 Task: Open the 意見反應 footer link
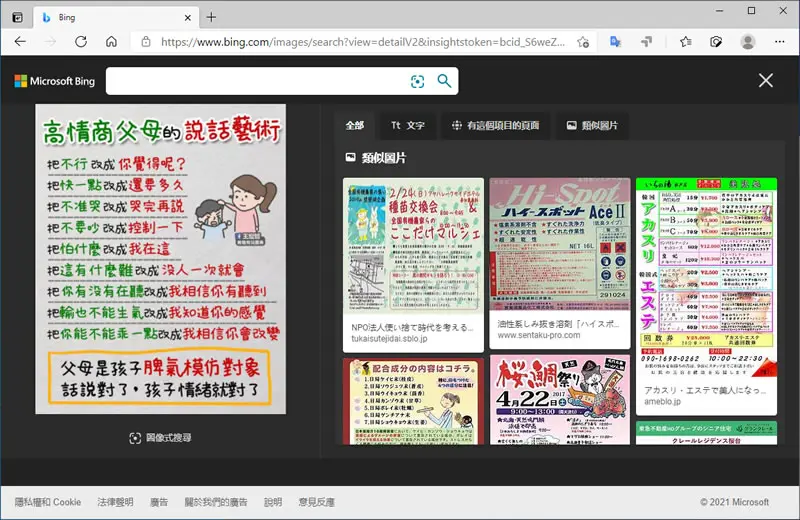tap(316, 502)
